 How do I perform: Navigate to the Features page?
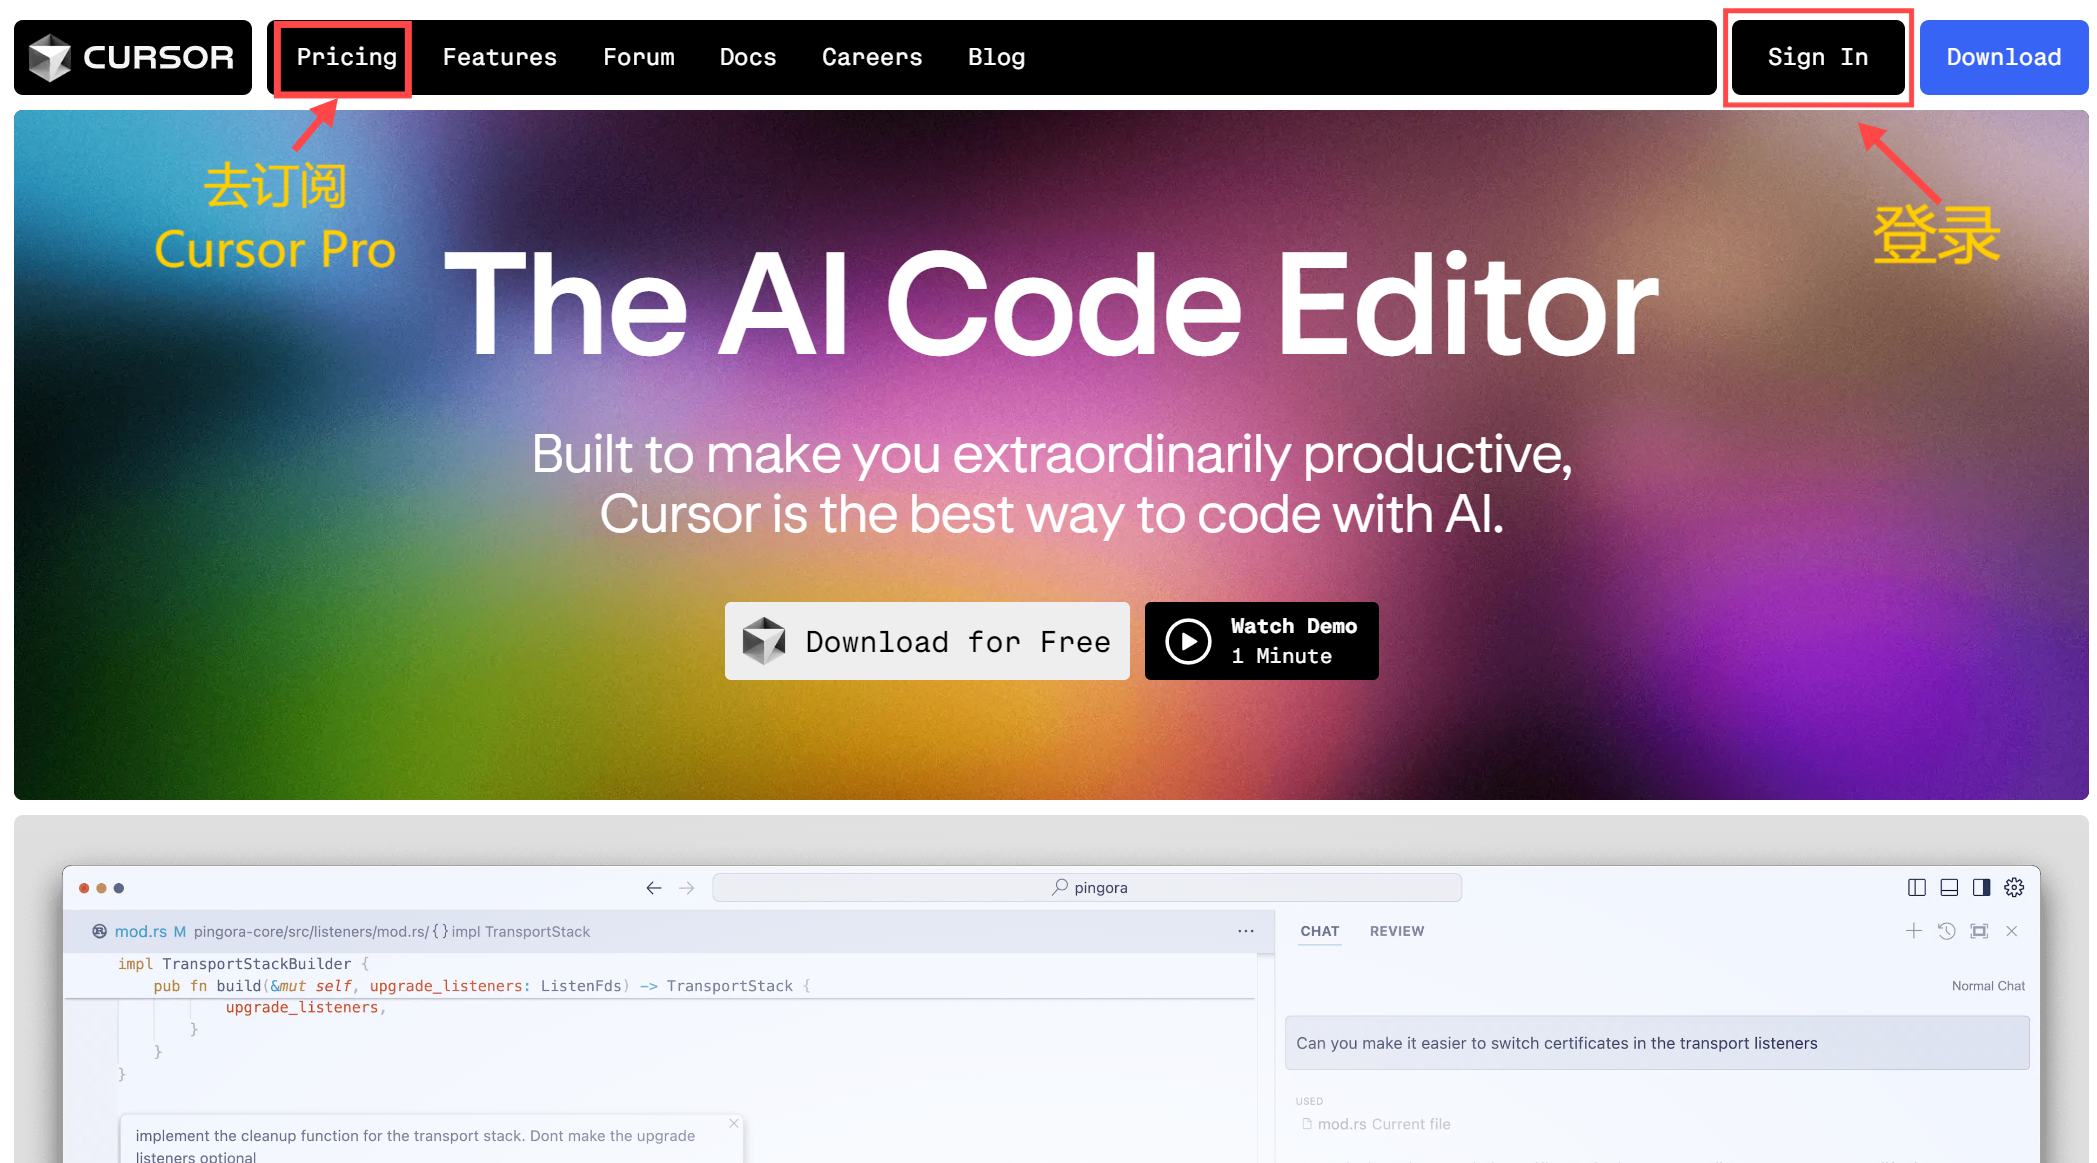pos(502,57)
